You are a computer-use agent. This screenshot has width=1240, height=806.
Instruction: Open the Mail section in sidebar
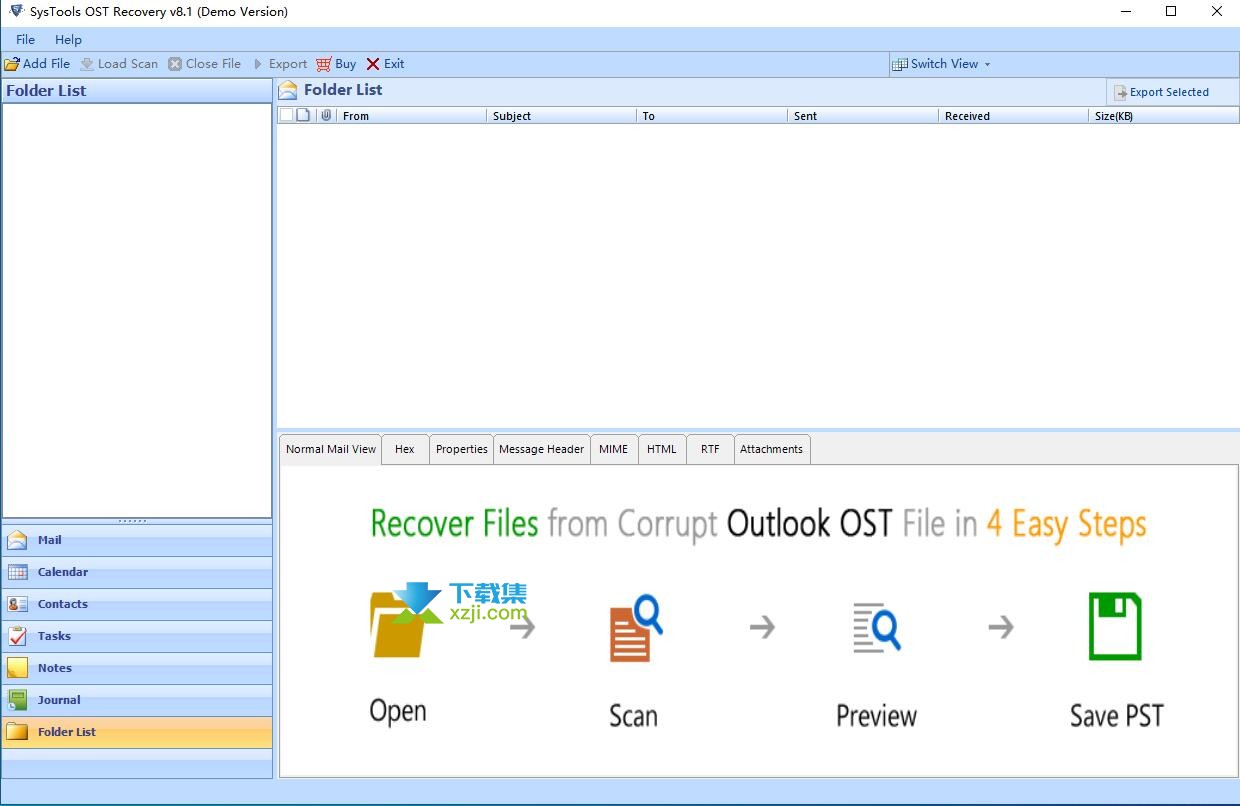click(50, 540)
